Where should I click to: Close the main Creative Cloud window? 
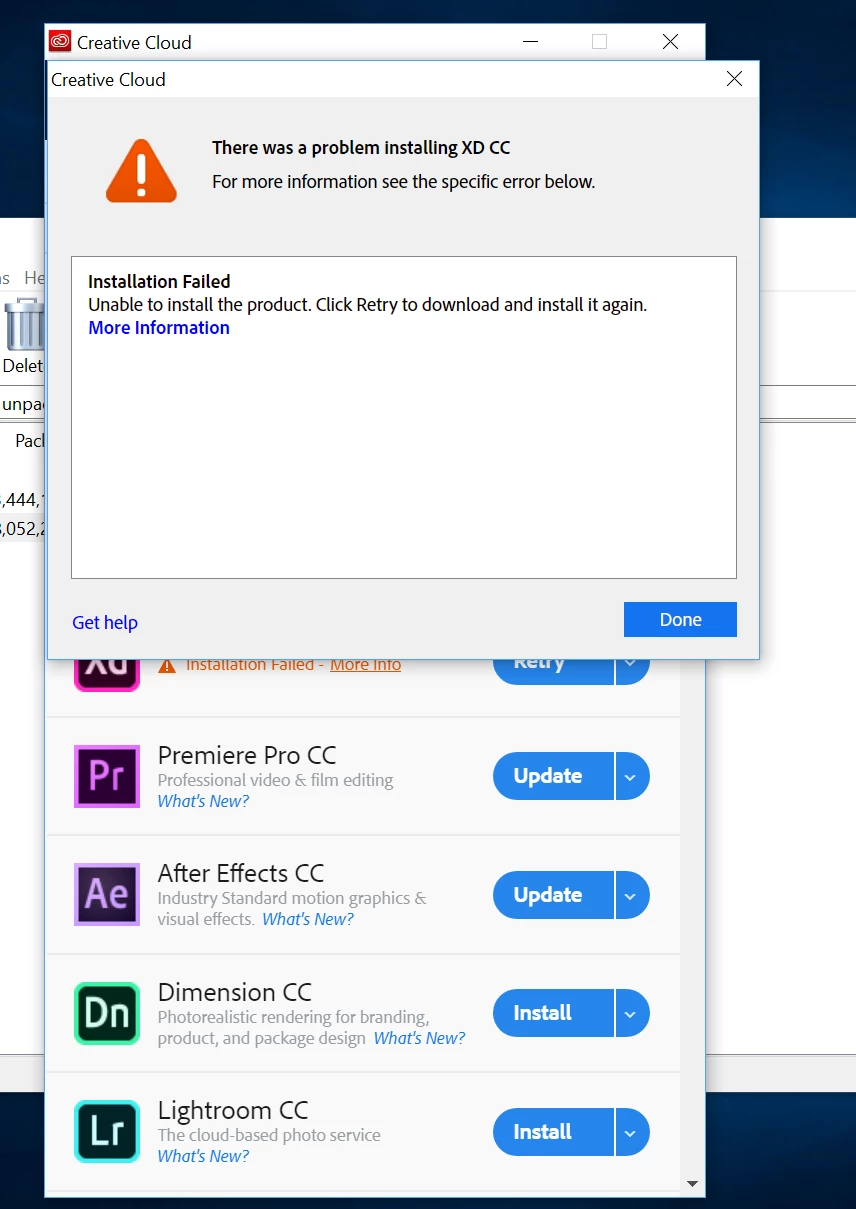pyautogui.click(x=670, y=42)
